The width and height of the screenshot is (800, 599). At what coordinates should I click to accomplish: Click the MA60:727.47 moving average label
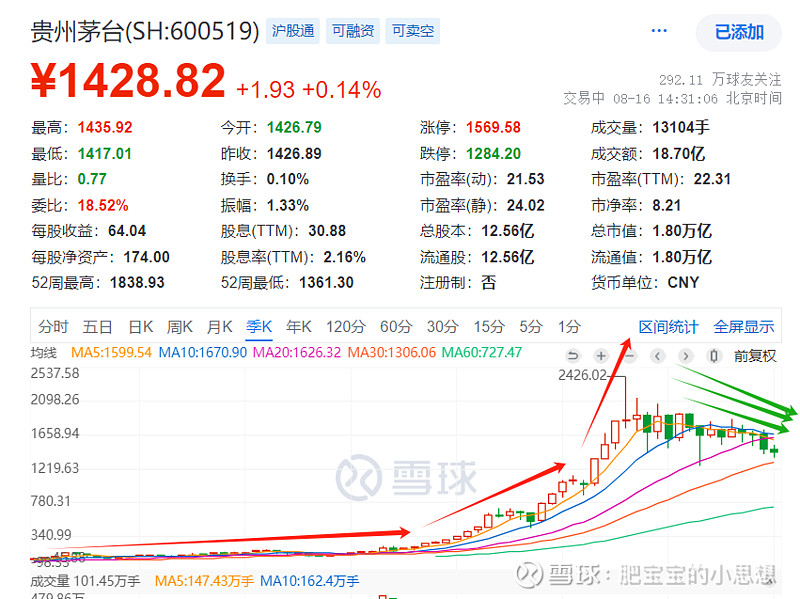pos(482,353)
